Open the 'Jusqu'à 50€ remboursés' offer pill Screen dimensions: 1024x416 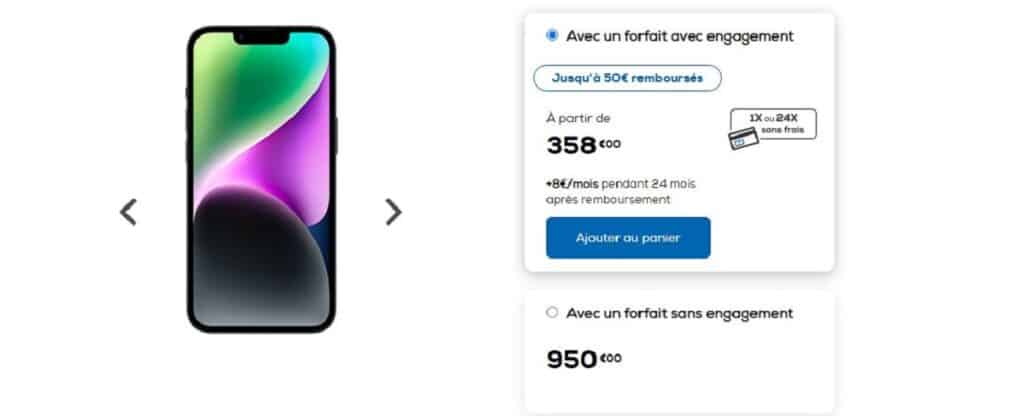point(628,78)
